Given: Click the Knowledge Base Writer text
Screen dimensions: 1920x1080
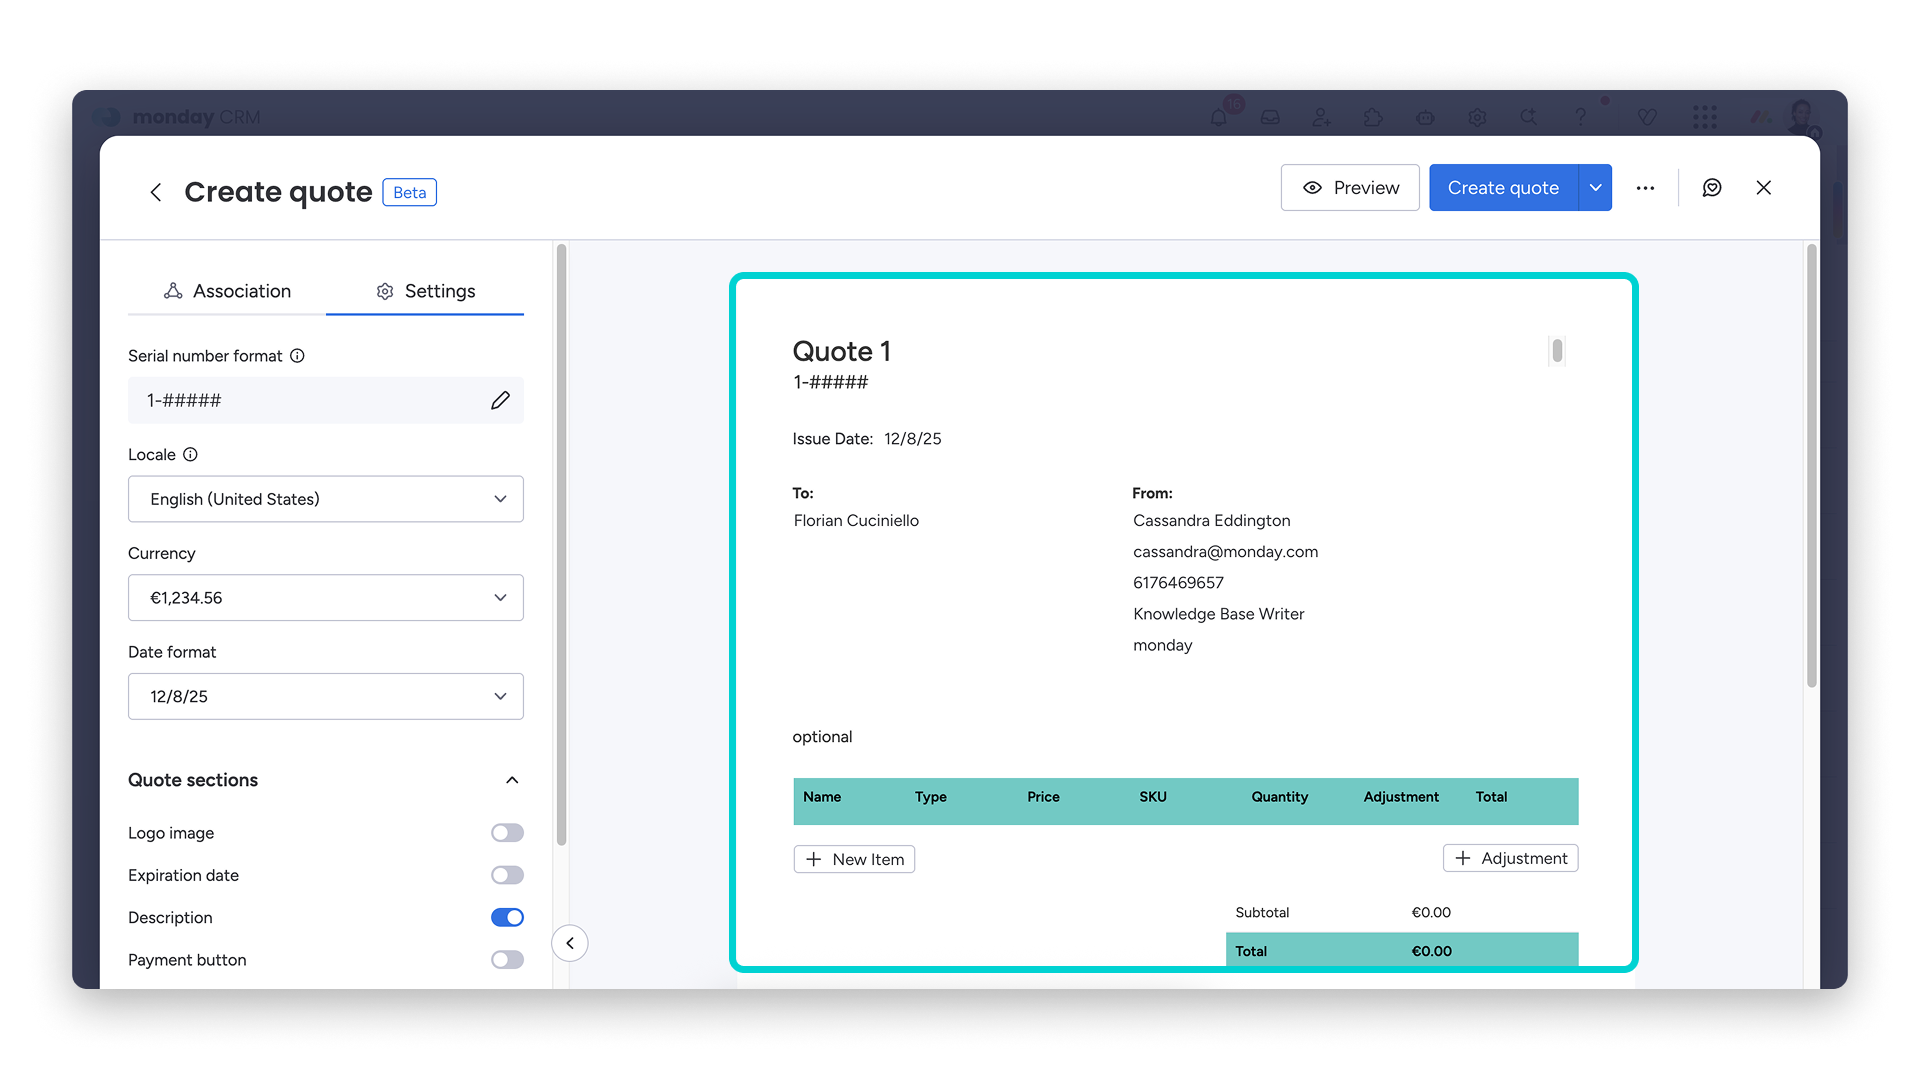Looking at the screenshot, I should coord(1218,614).
